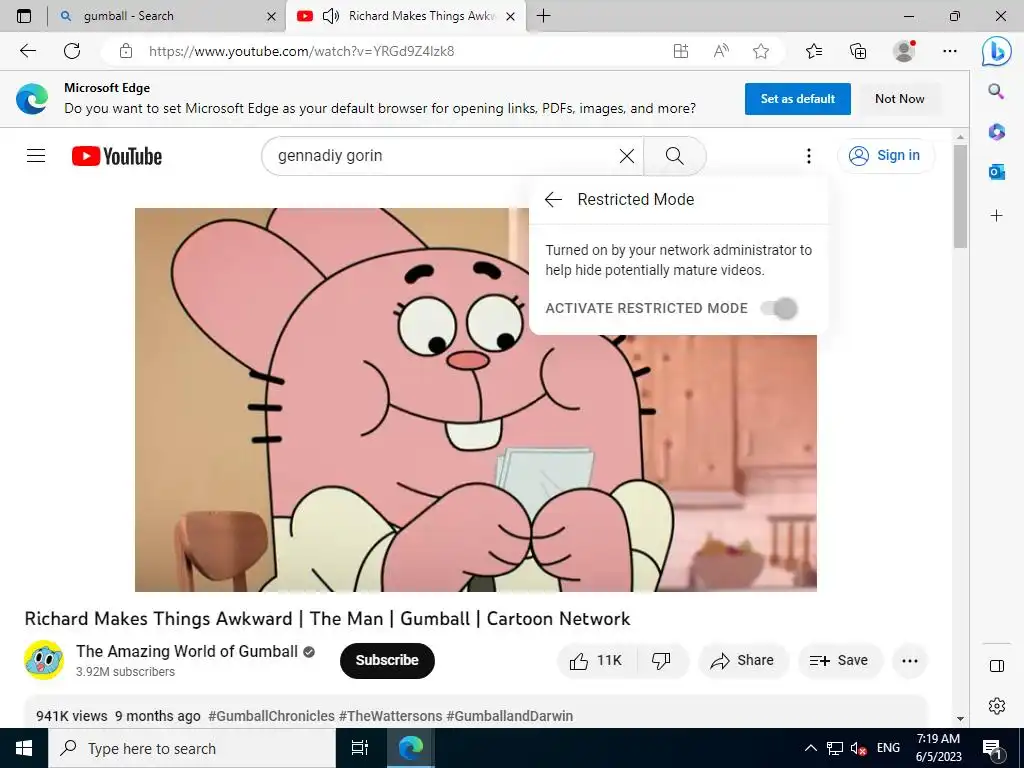Viewport: 1024px width, 768px height.
Task: Add a new app to the Edge sidebar
Action: [996, 216]
